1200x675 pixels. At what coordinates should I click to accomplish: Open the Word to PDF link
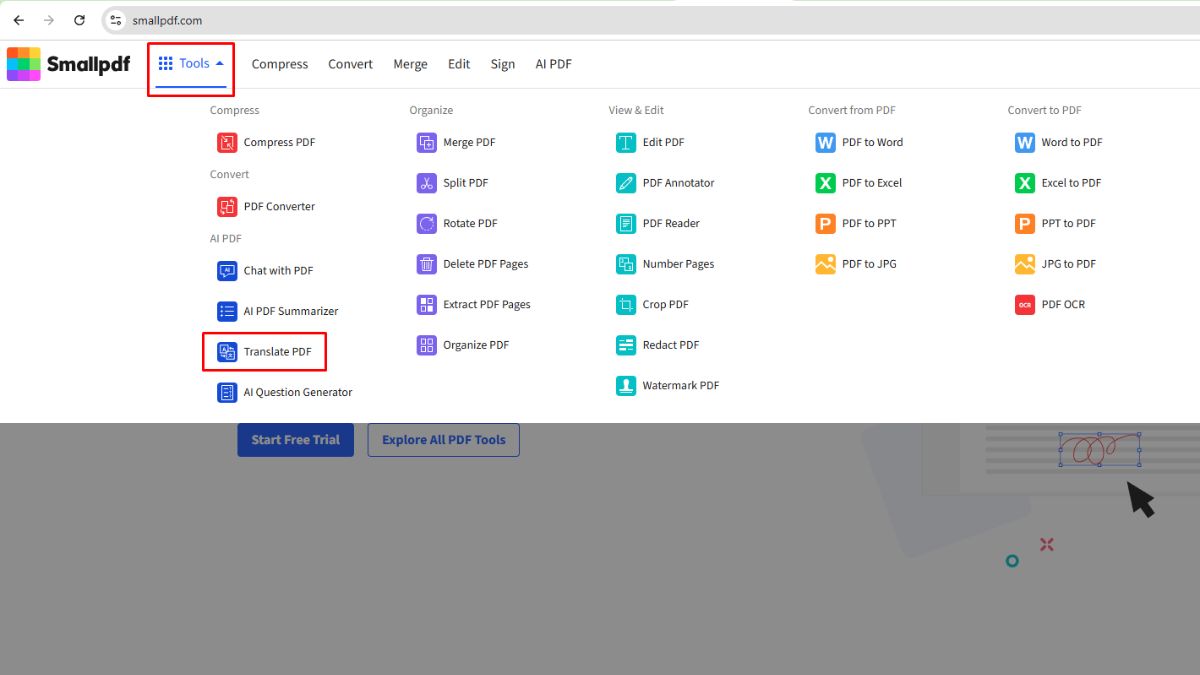coord(1072,143)
